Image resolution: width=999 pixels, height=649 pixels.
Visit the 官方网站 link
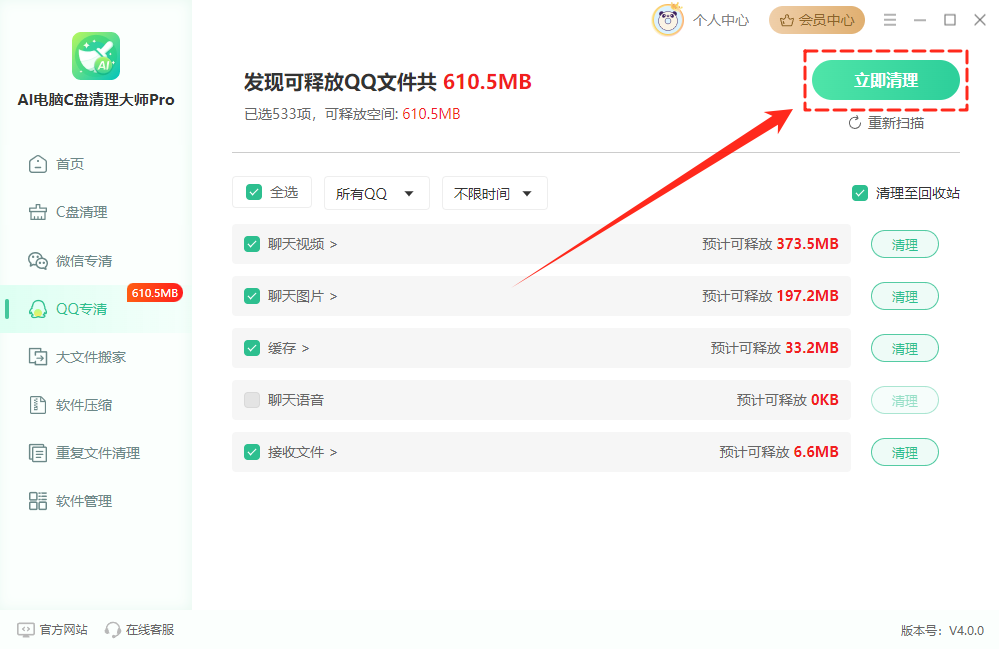(x=53, y=630)
